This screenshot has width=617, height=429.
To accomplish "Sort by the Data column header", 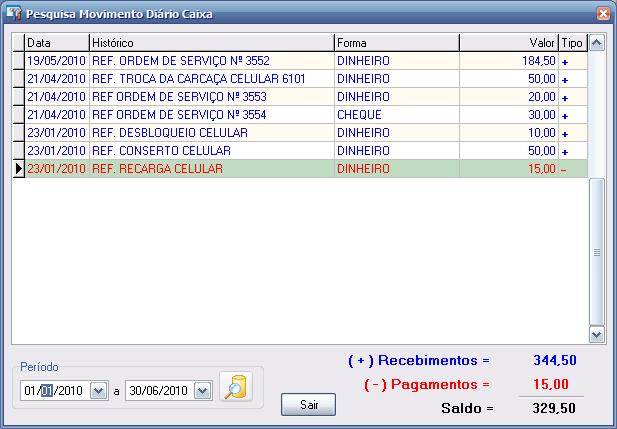I will click(x=55, y=43).
